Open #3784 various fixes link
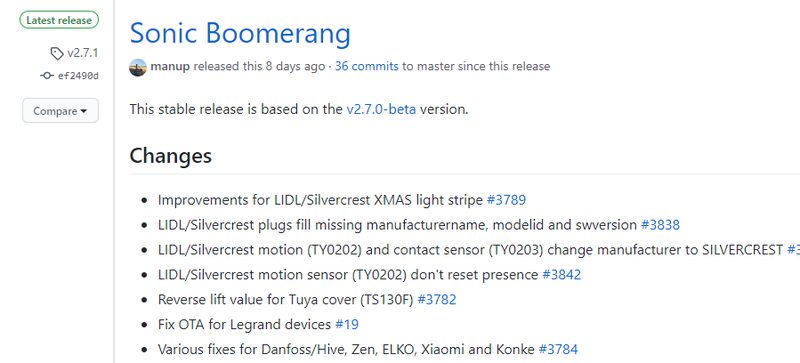Screen dimensions: 800x363 tap(558, 350)
